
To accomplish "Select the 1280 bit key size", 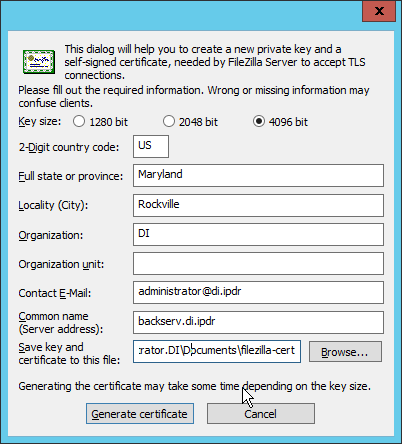I will (79, 121).
